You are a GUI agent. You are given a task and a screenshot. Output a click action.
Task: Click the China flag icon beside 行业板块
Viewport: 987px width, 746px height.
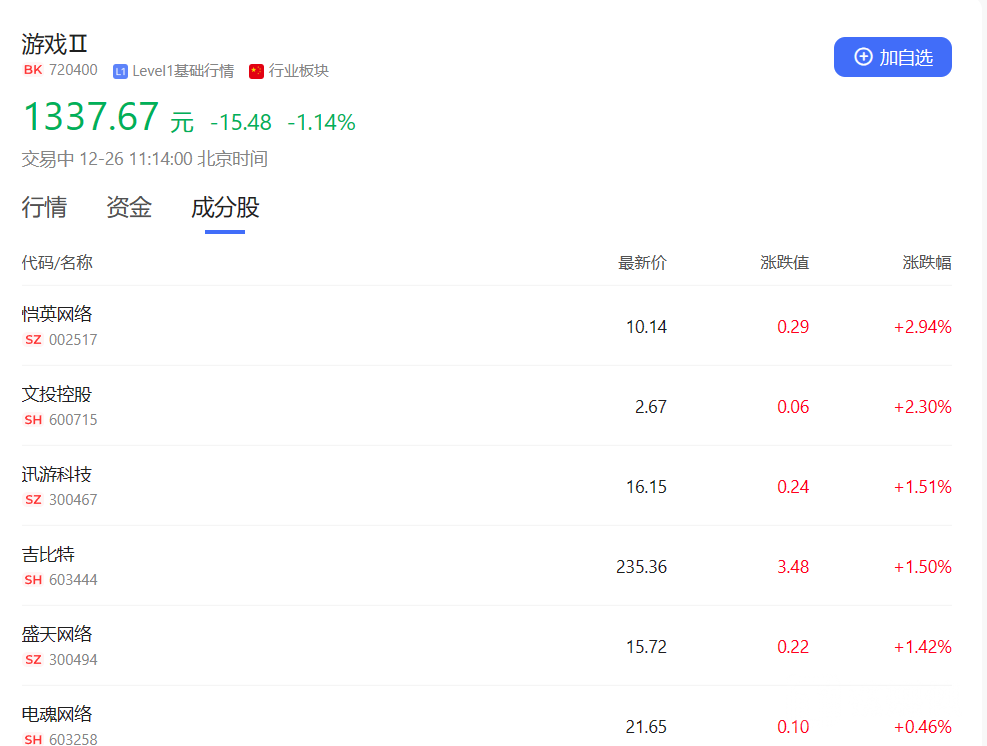(x=256, y=71)
